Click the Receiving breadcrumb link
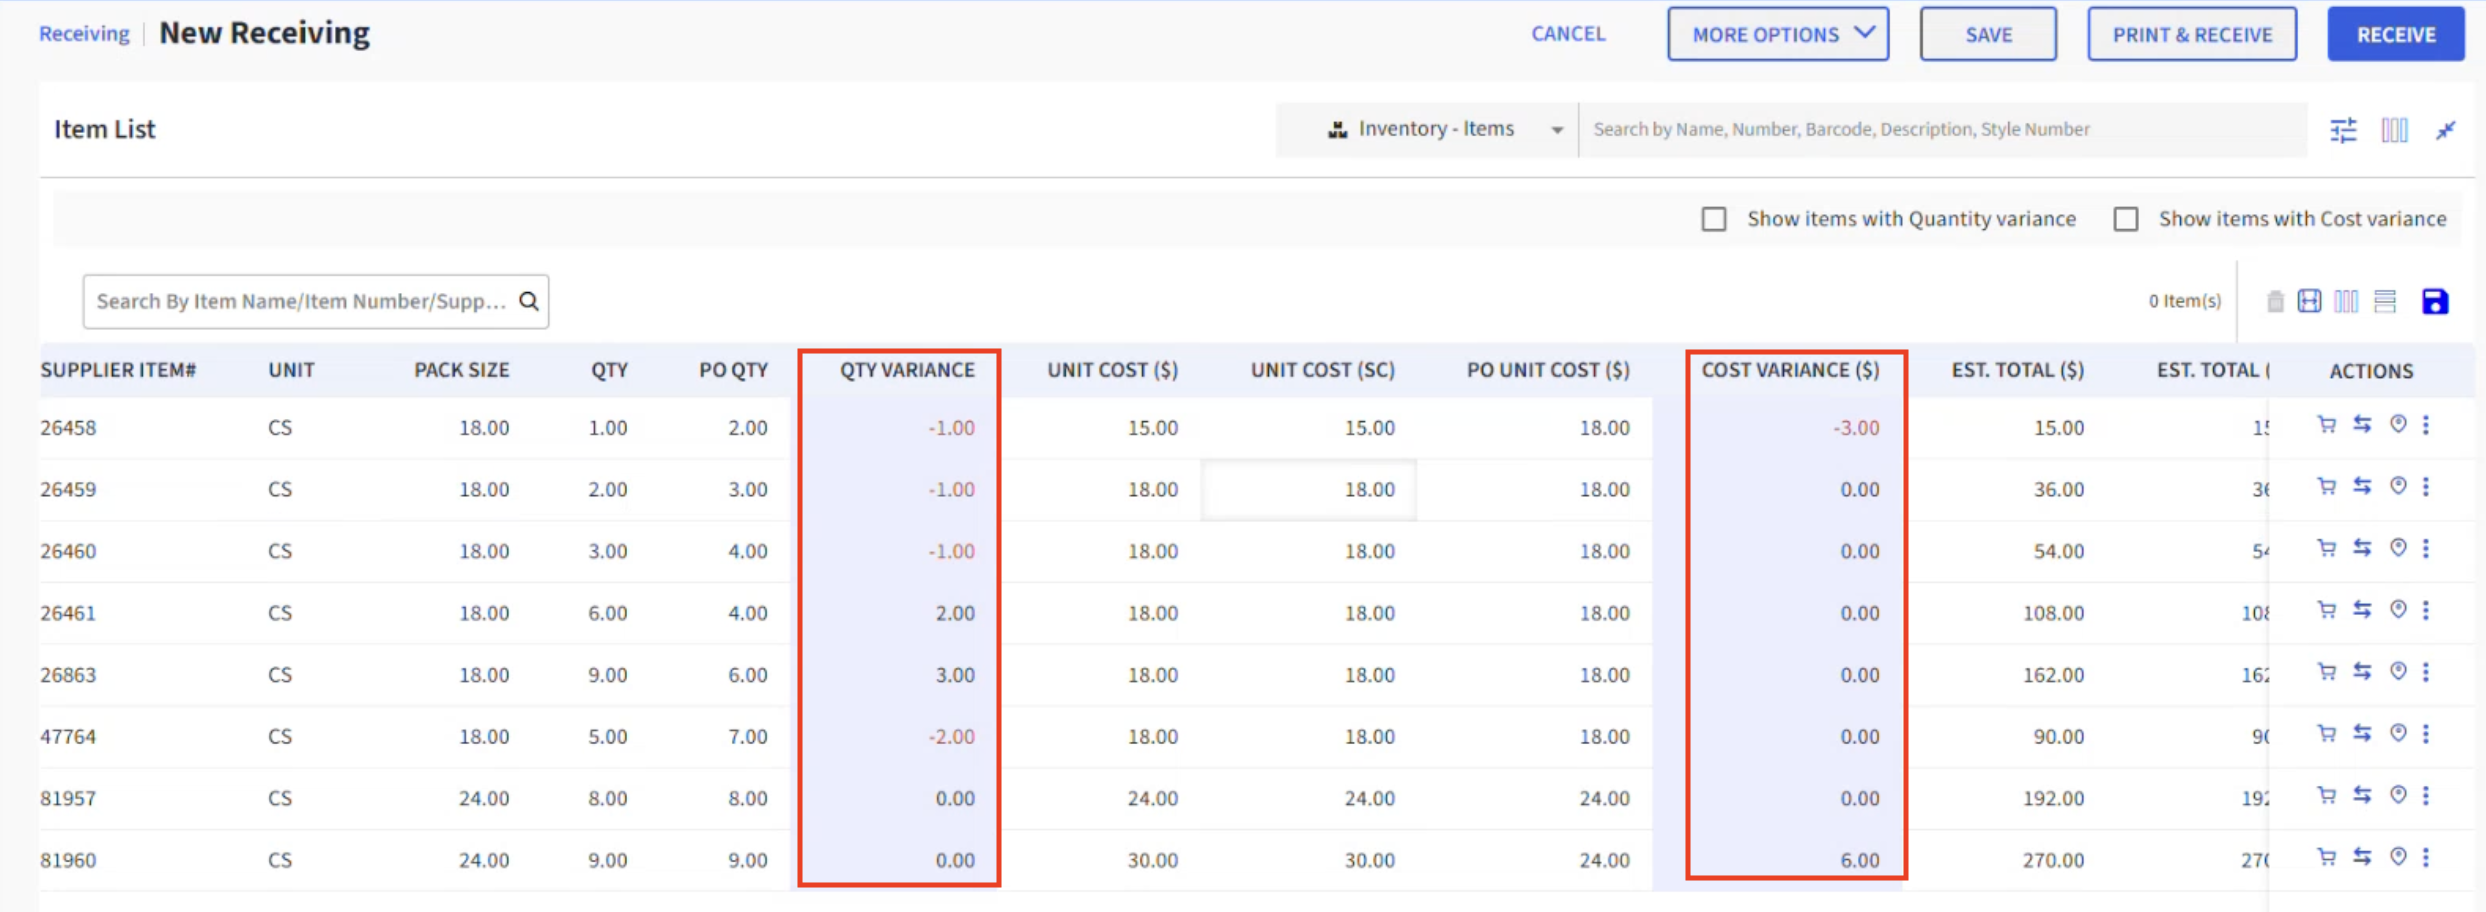 point(84,33)
